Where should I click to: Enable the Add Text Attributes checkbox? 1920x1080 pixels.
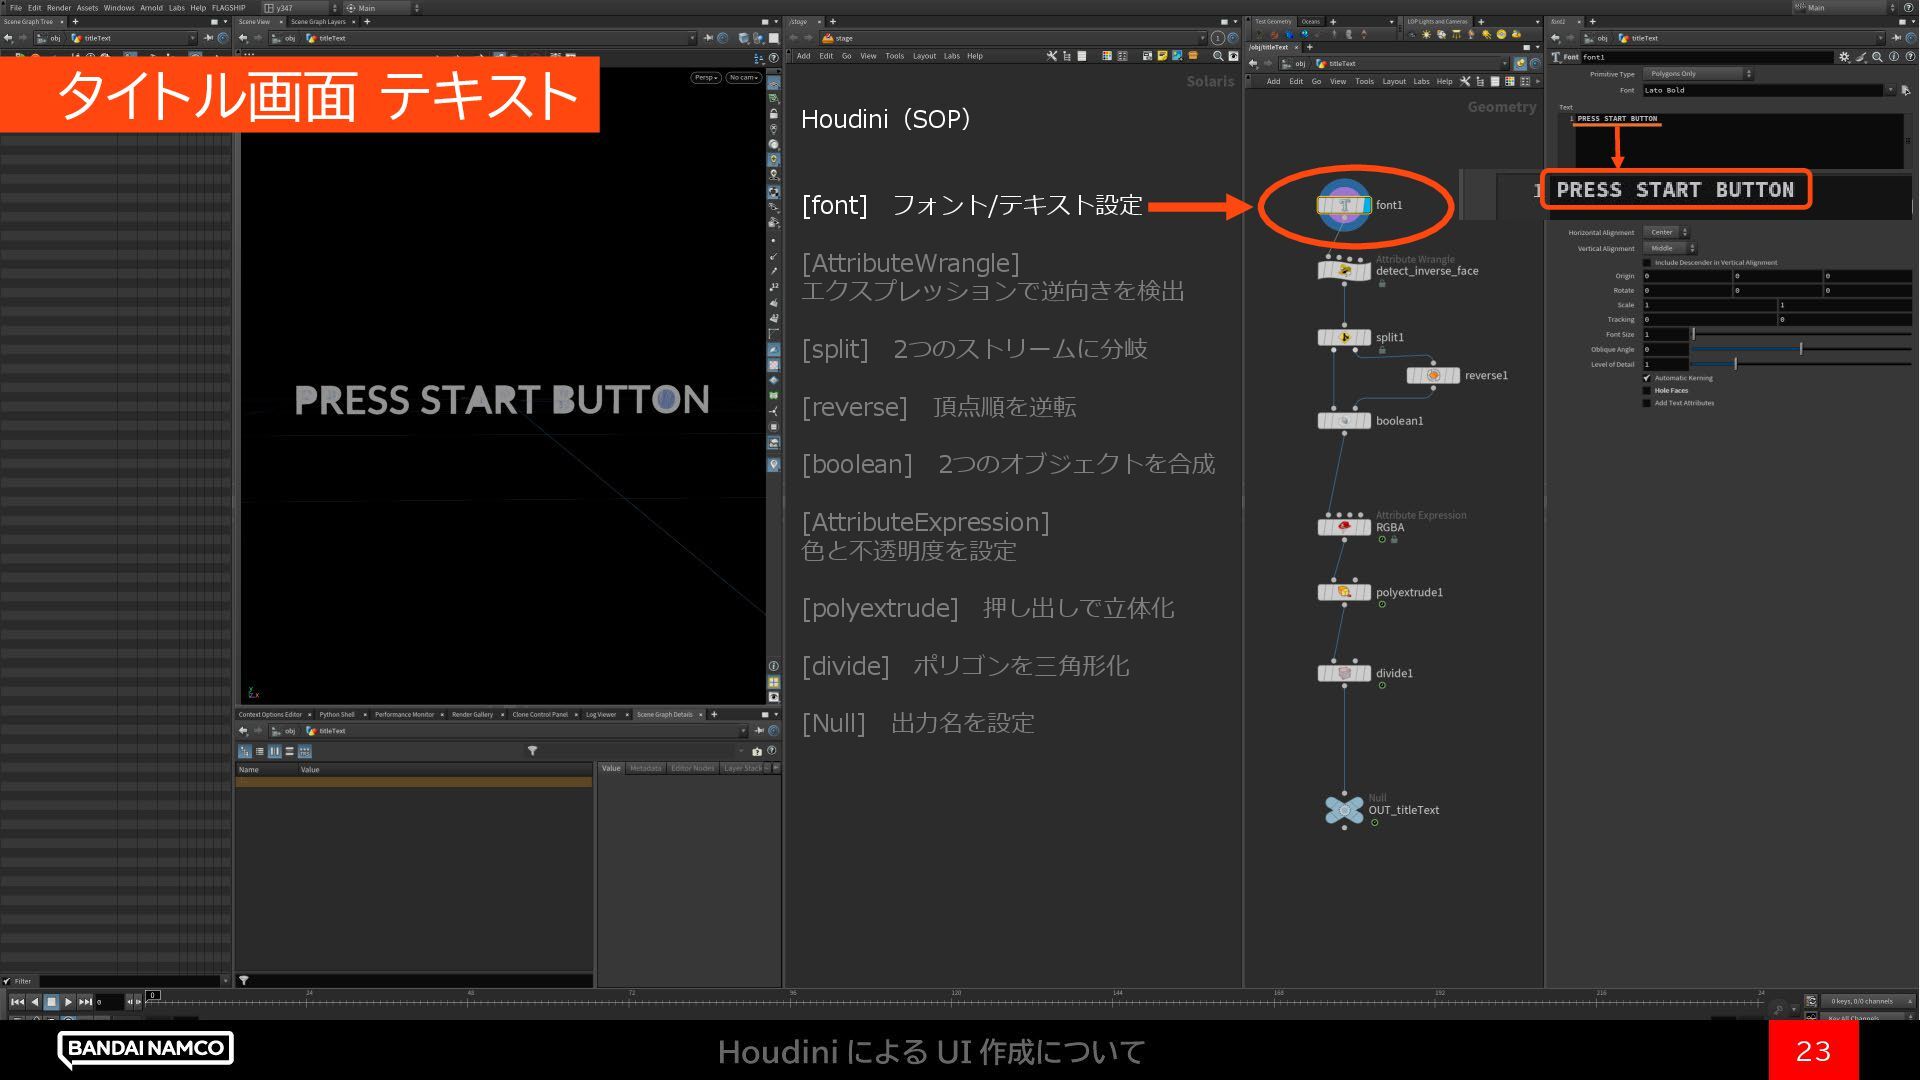tap(1647, 403)
